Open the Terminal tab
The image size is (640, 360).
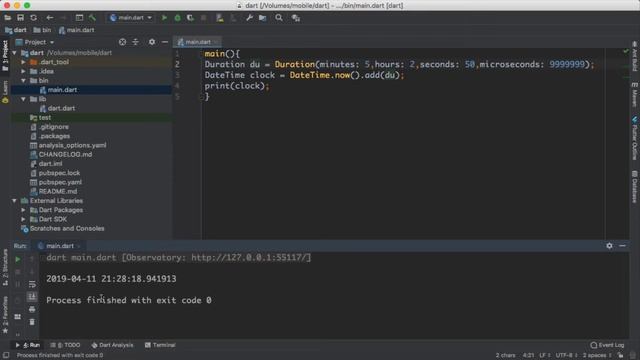click(x=160, y=345)
